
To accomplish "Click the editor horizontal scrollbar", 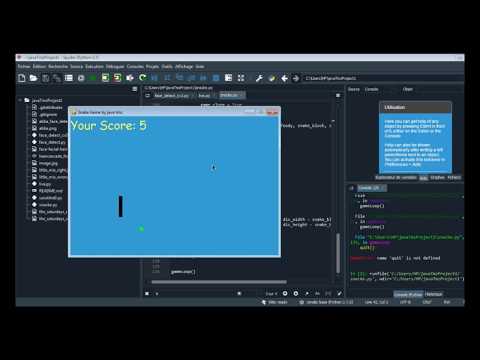I will pyautogui.click(x=219, y=282).
